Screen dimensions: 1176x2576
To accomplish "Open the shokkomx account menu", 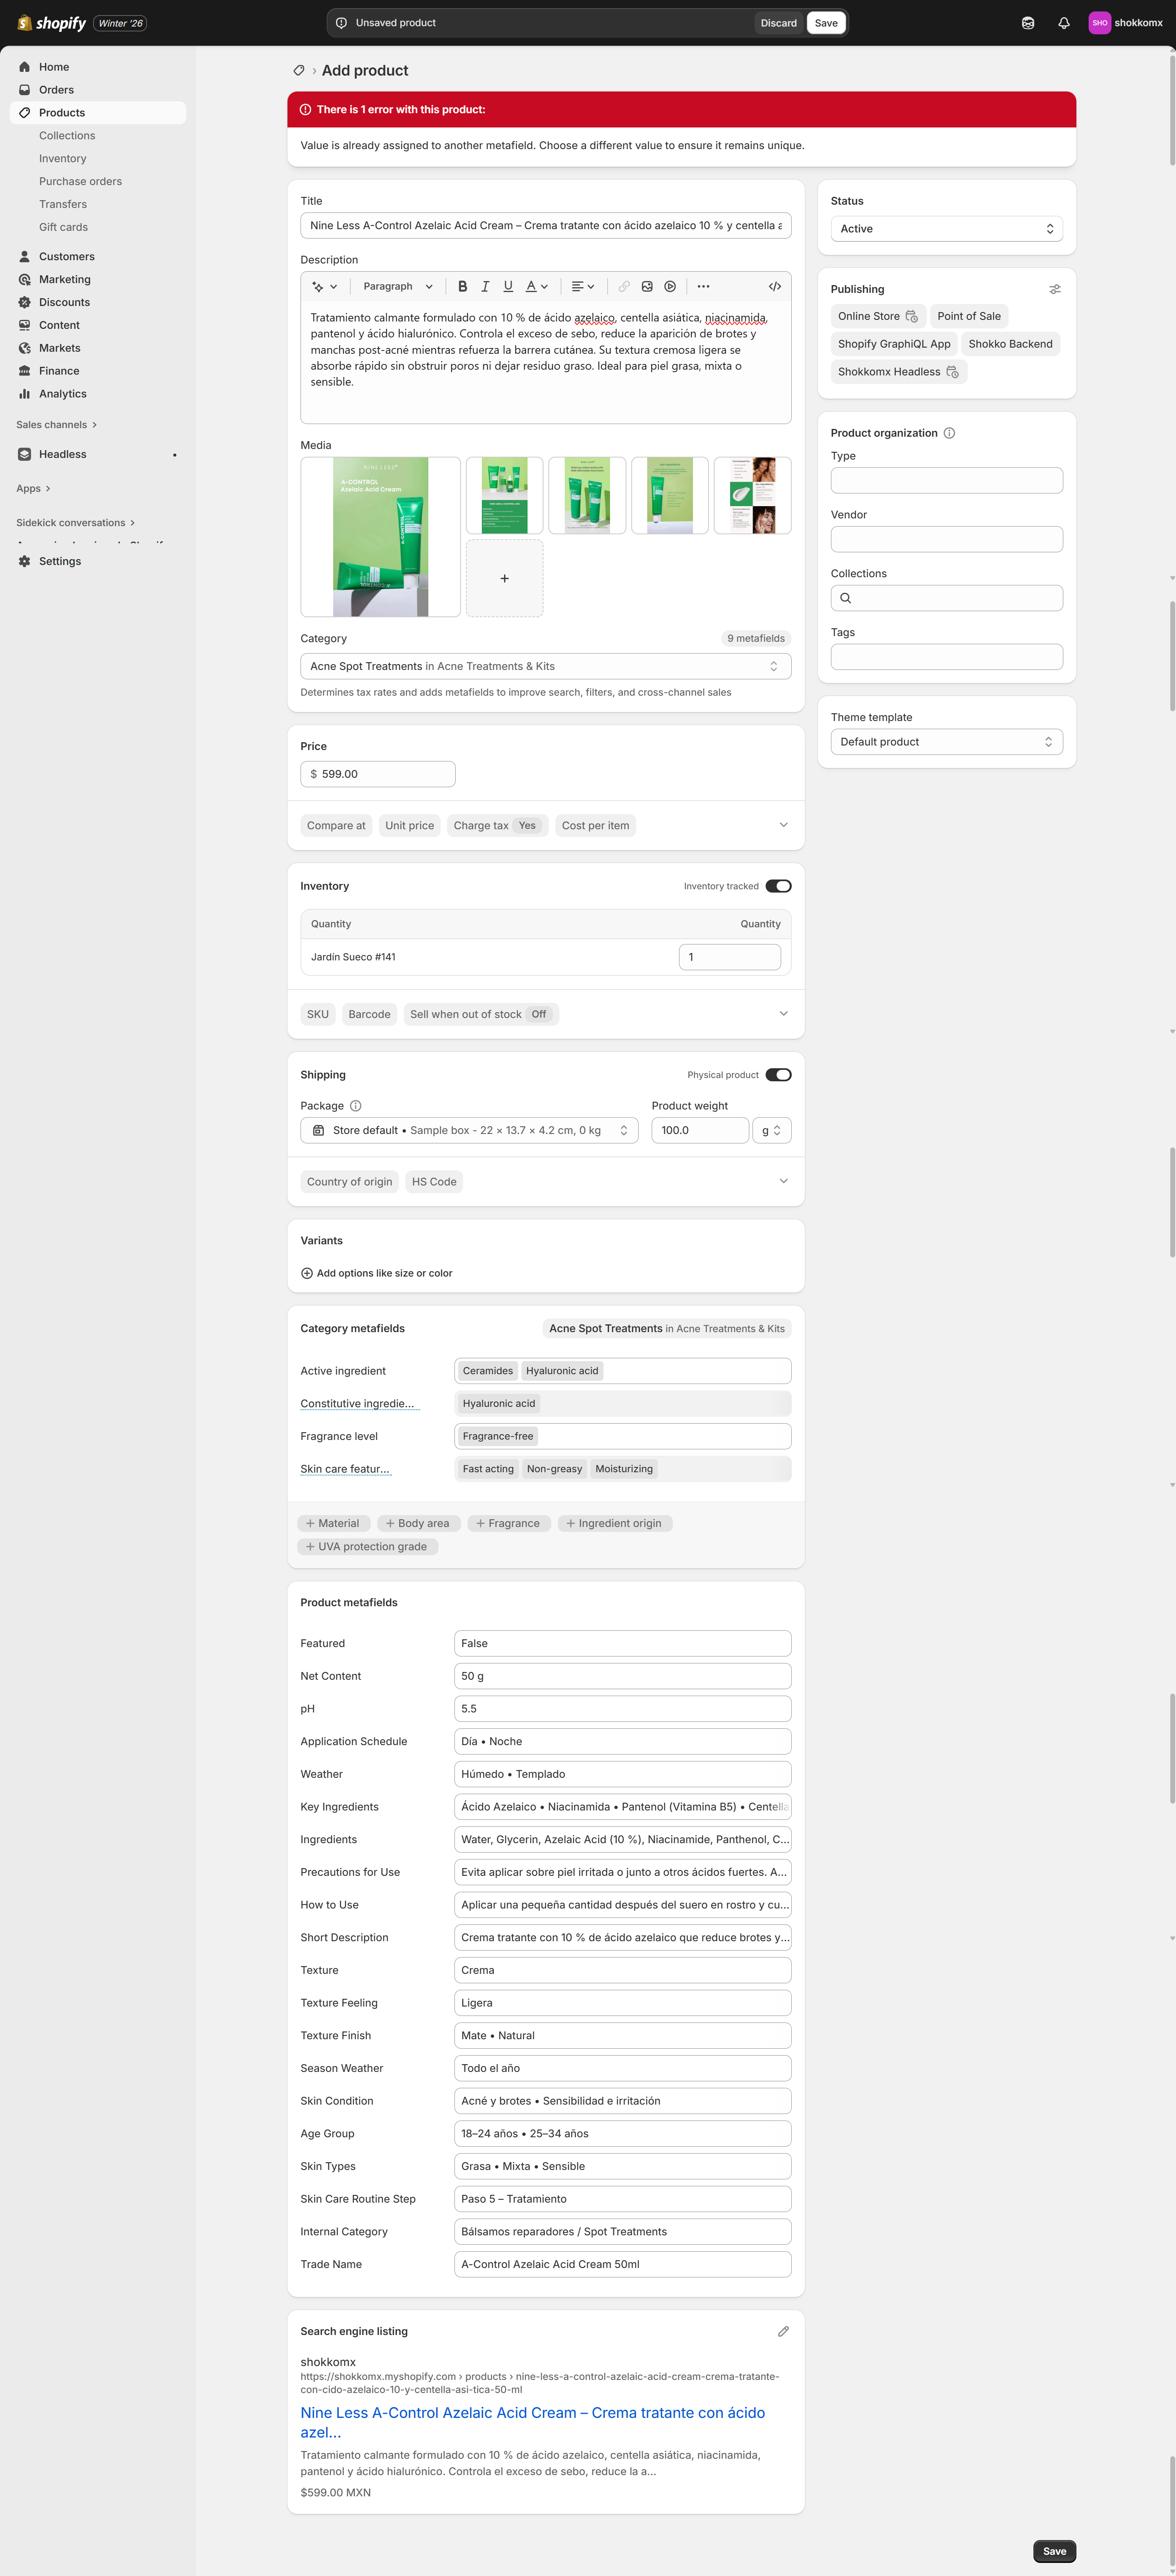I will coord(1126,23).
